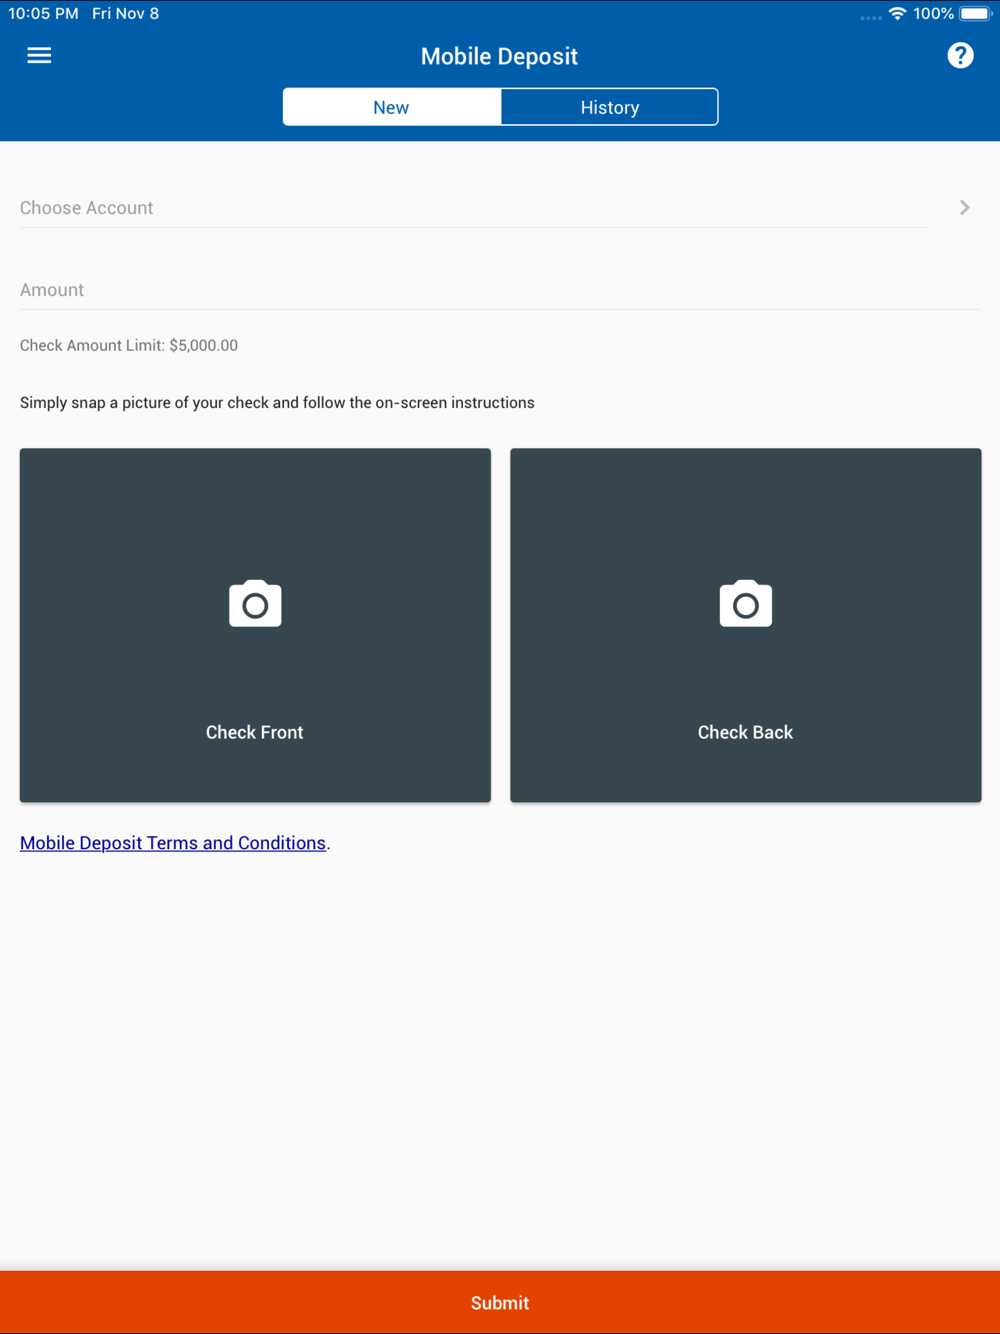Focus the Amount input field
Screen dimensions: 1000x1334
(x=500, y=290)
